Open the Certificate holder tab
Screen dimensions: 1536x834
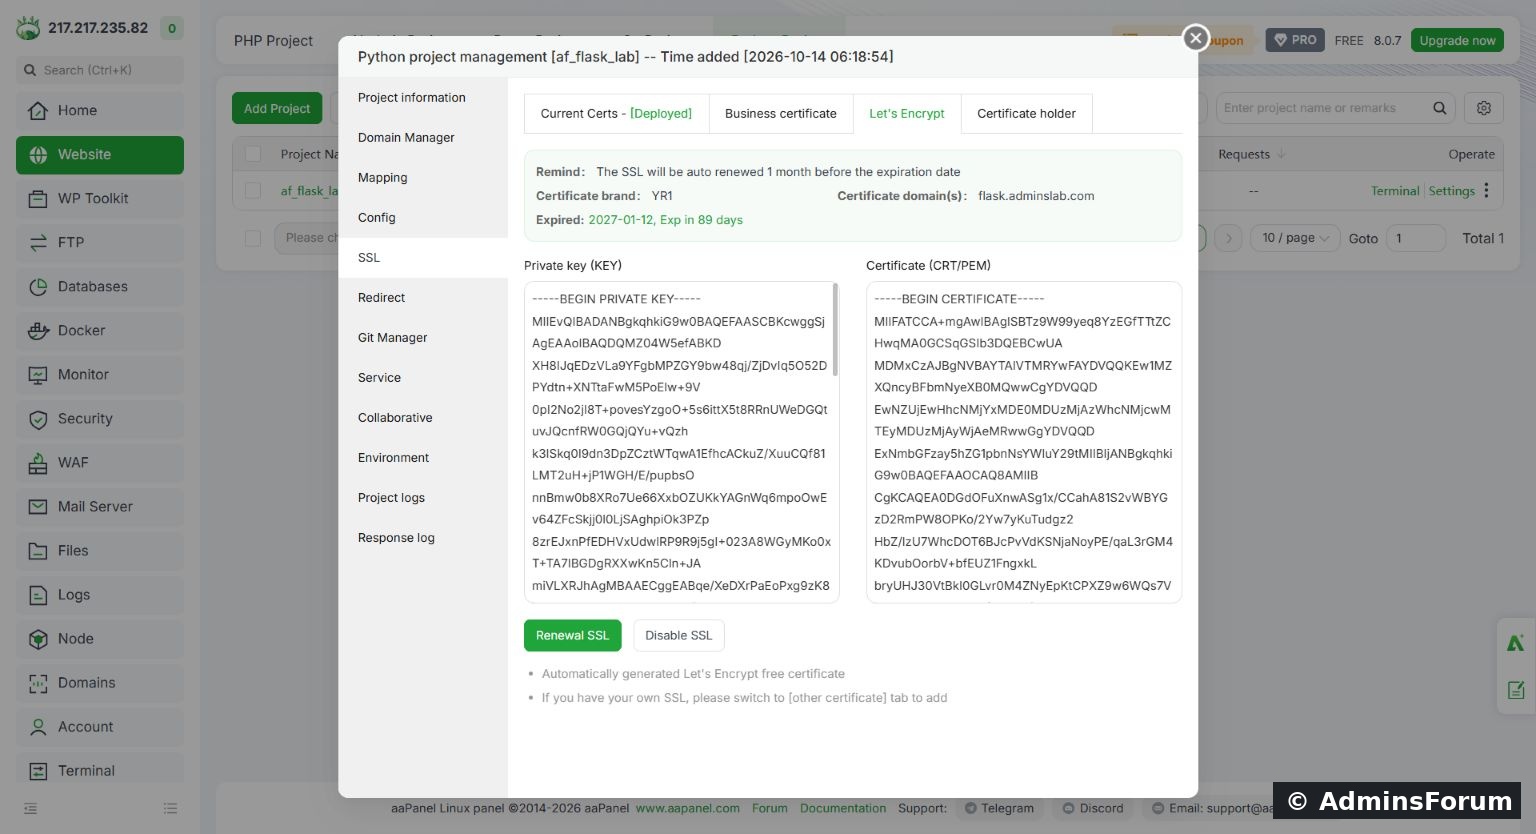[1026, 114]
